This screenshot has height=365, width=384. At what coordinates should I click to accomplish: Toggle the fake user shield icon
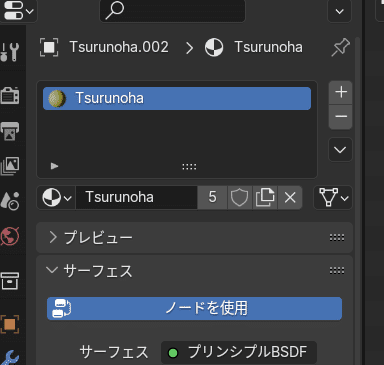click(239, 198)
